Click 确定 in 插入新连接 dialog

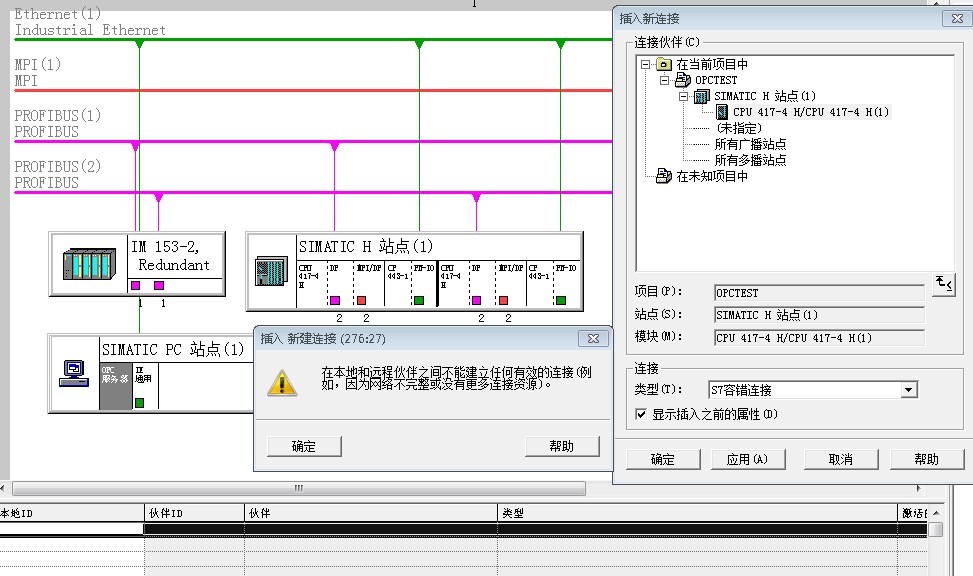point(663,459)
